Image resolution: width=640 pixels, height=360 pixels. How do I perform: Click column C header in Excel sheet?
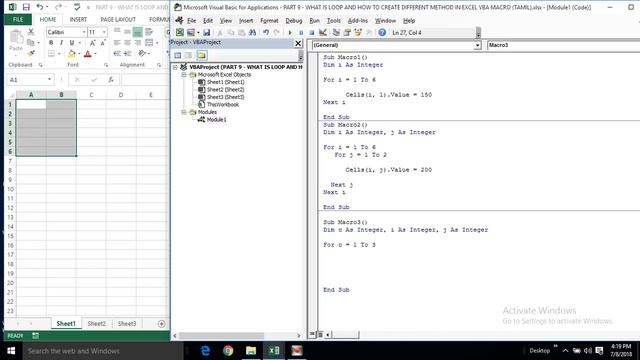(x=91, y=95)
